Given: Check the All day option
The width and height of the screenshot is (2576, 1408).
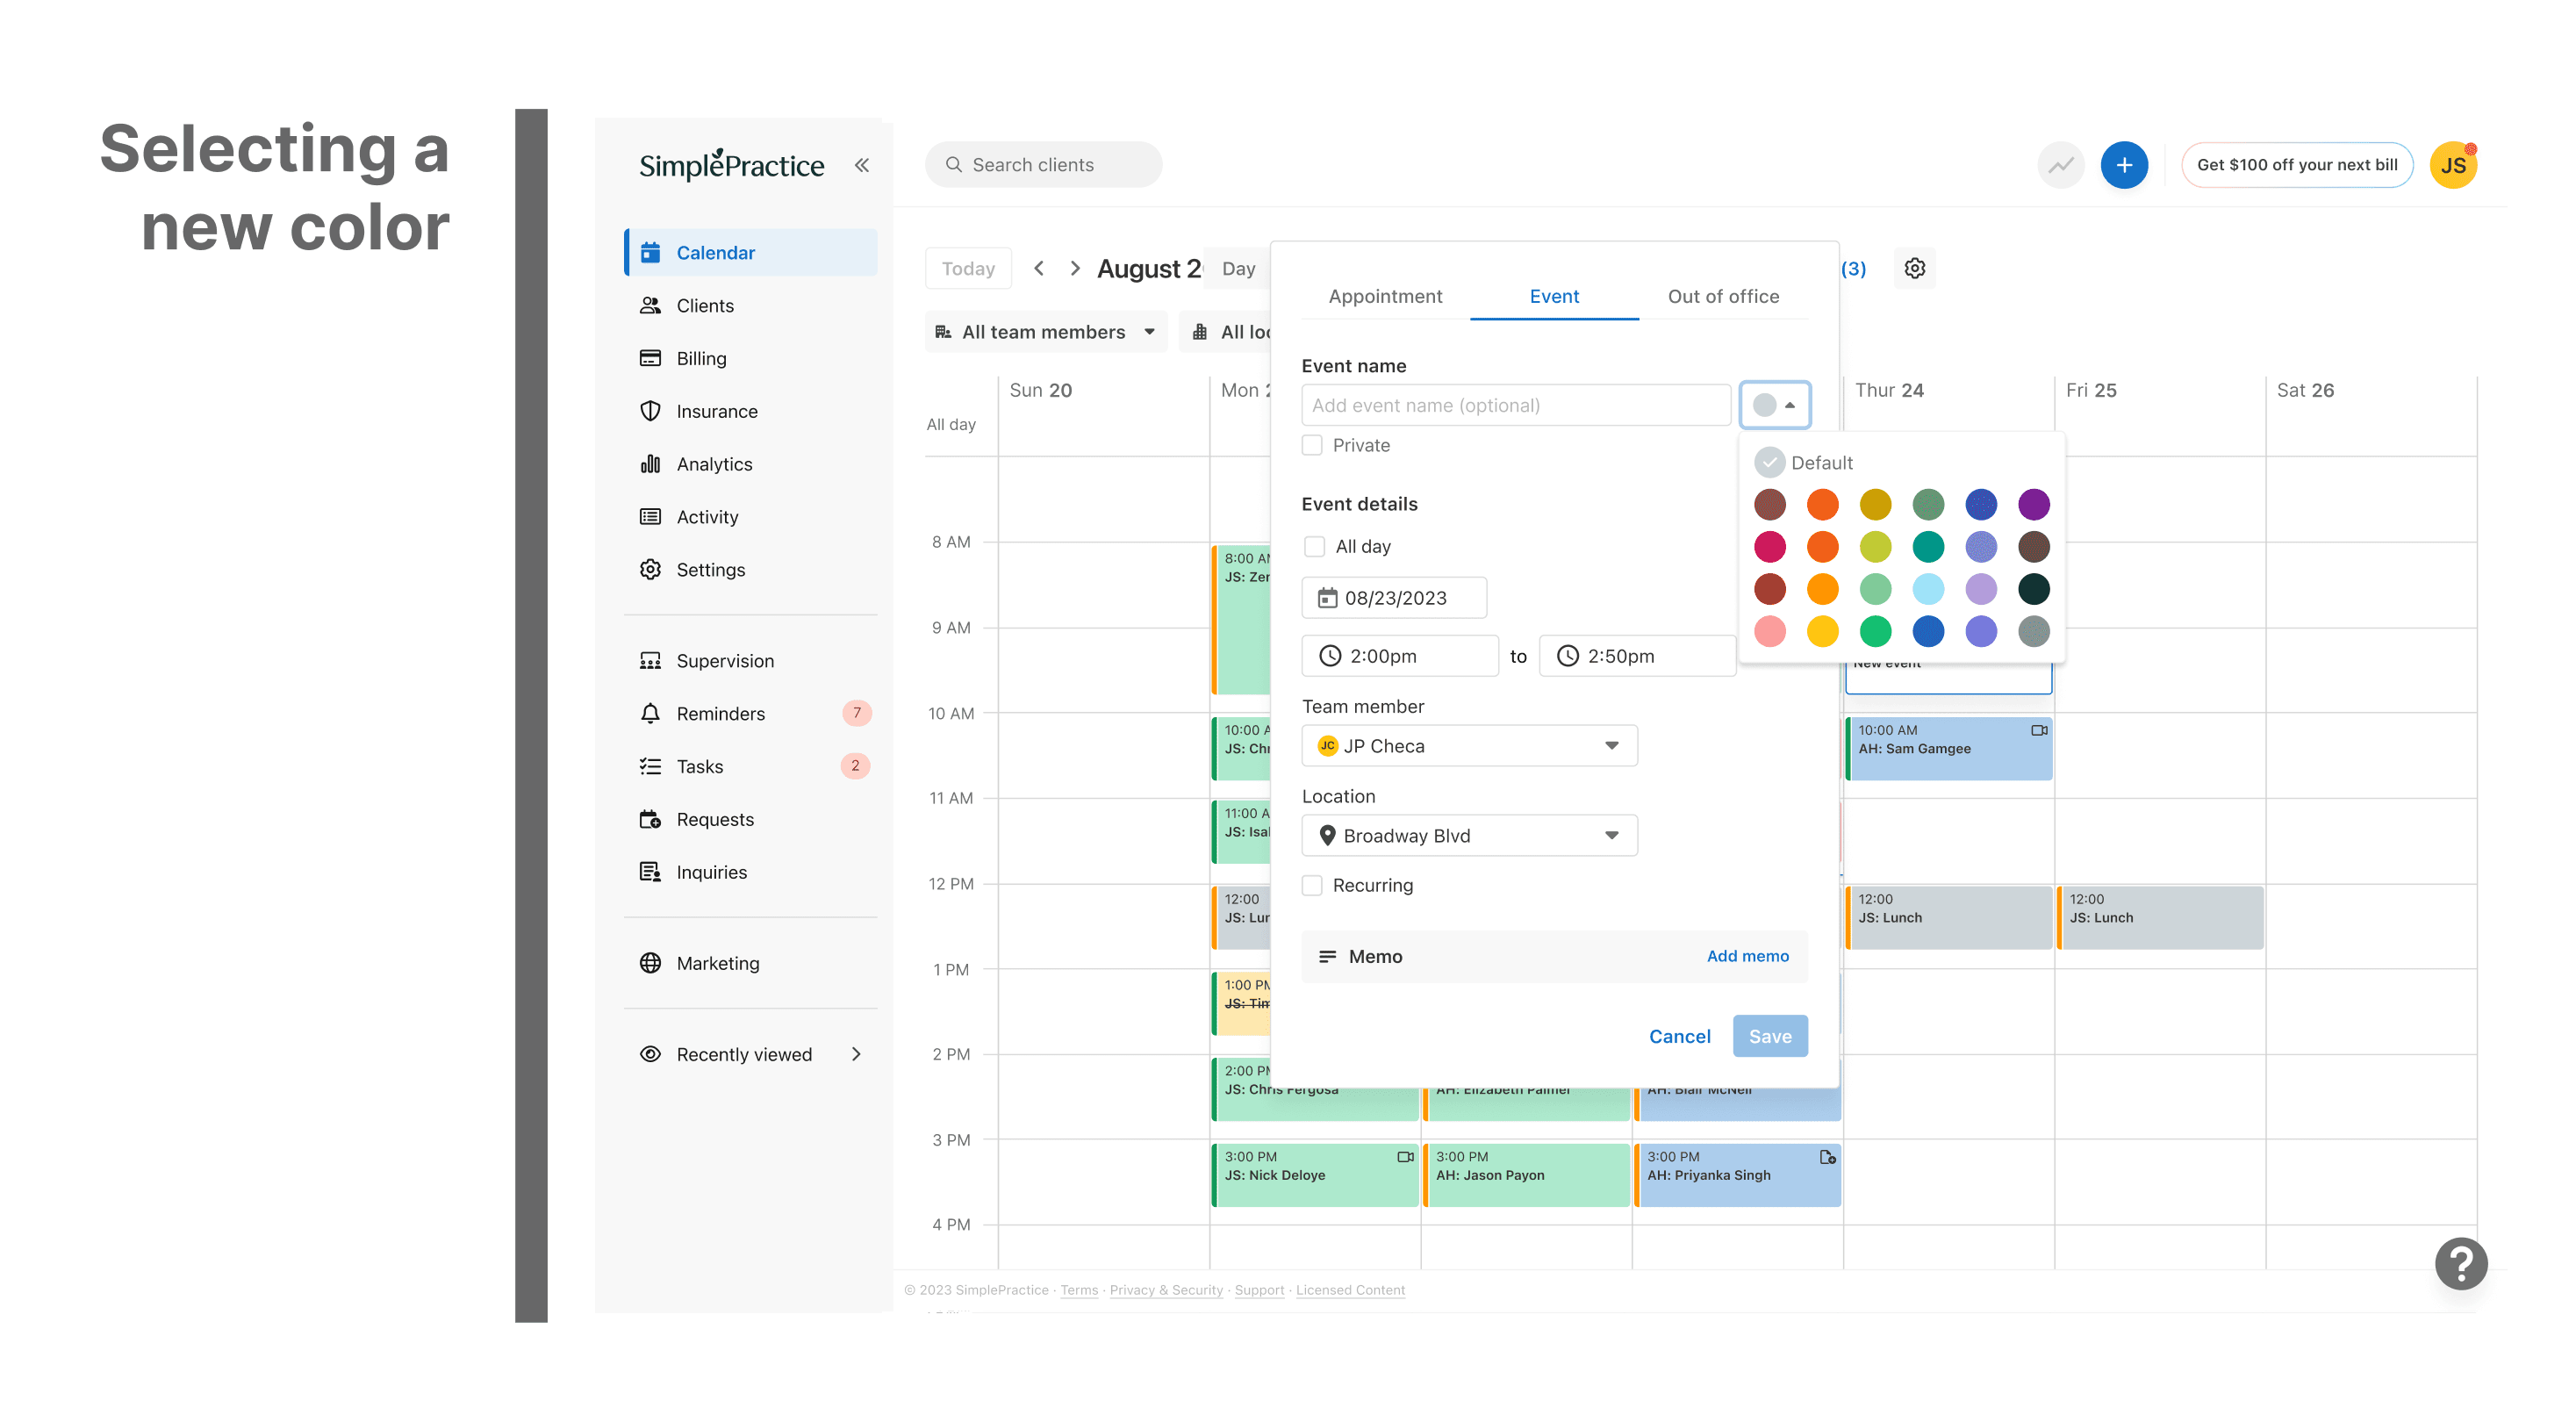Looking at the screenshot, I should [1314, 546].
